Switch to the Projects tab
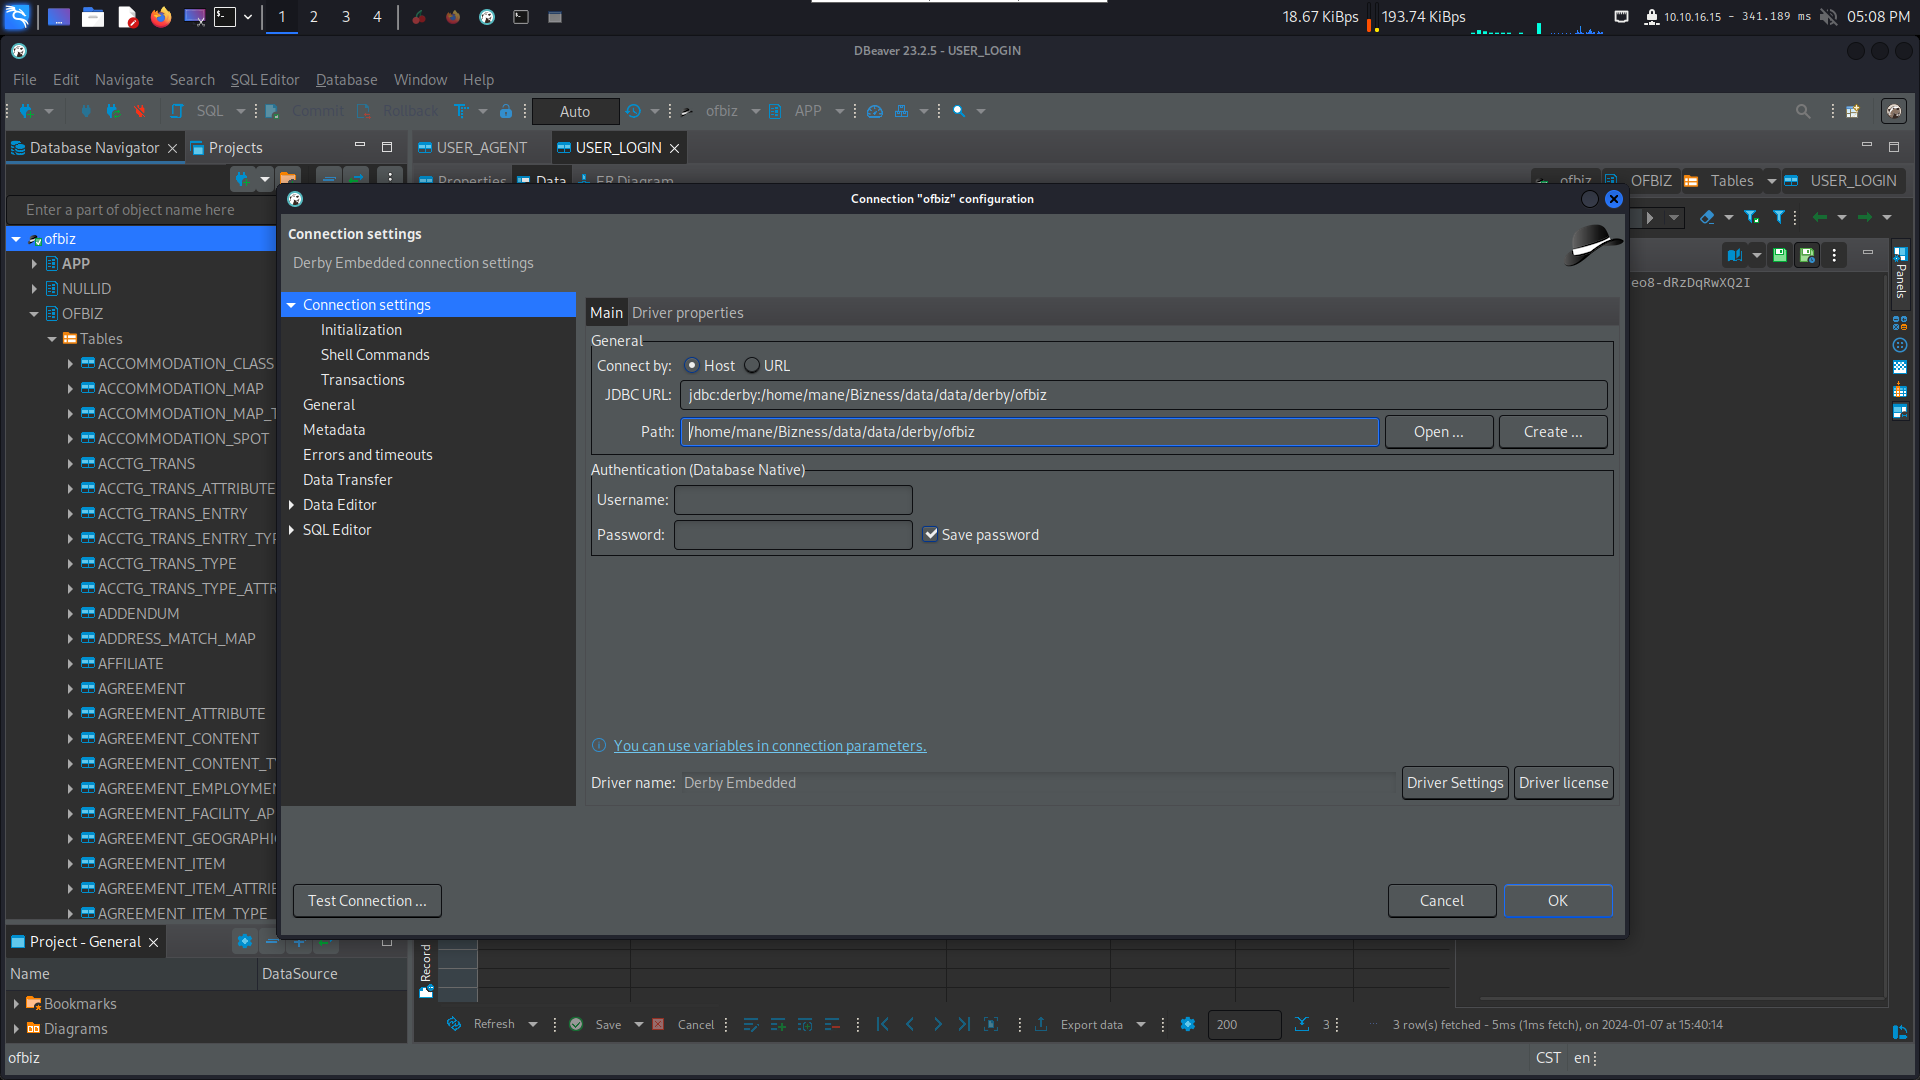The width and height of the screenshot is (1920, 1080). pyautogui.click(x=228, y=148)
